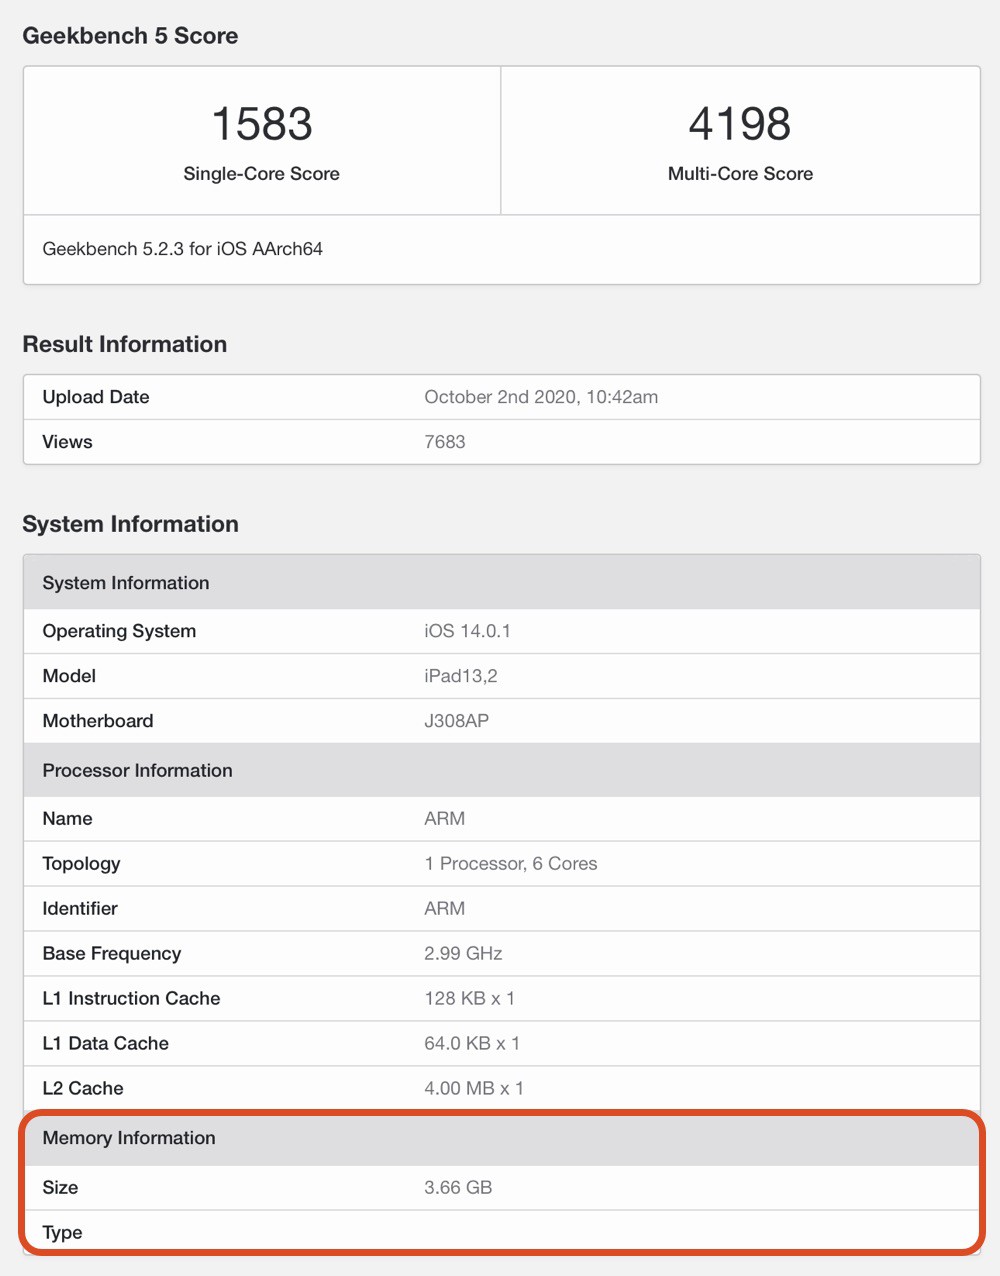This screenshot has height=1276, width=1000.
Task: Select the 3.66 GB memory size value
Action: tap(458, 1188)
